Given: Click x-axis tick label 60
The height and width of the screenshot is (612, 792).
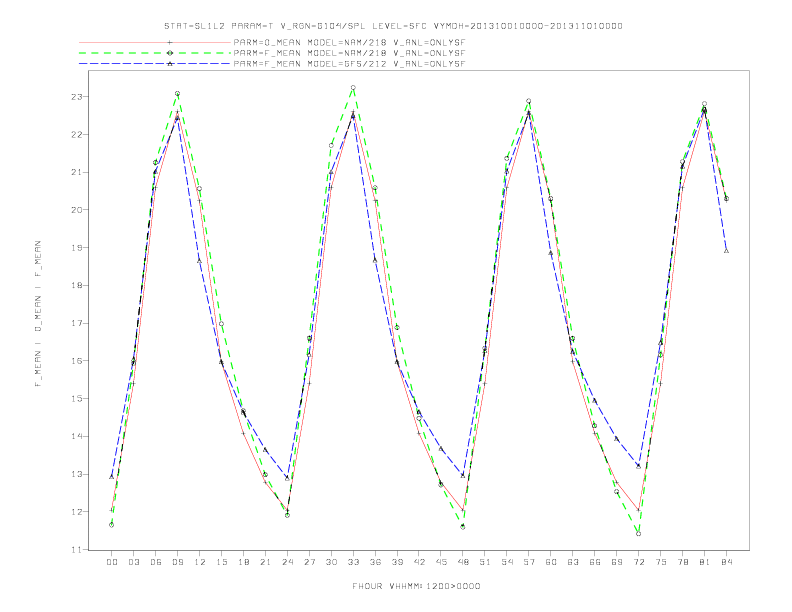Looking at the screenshot, I should 551,562.
